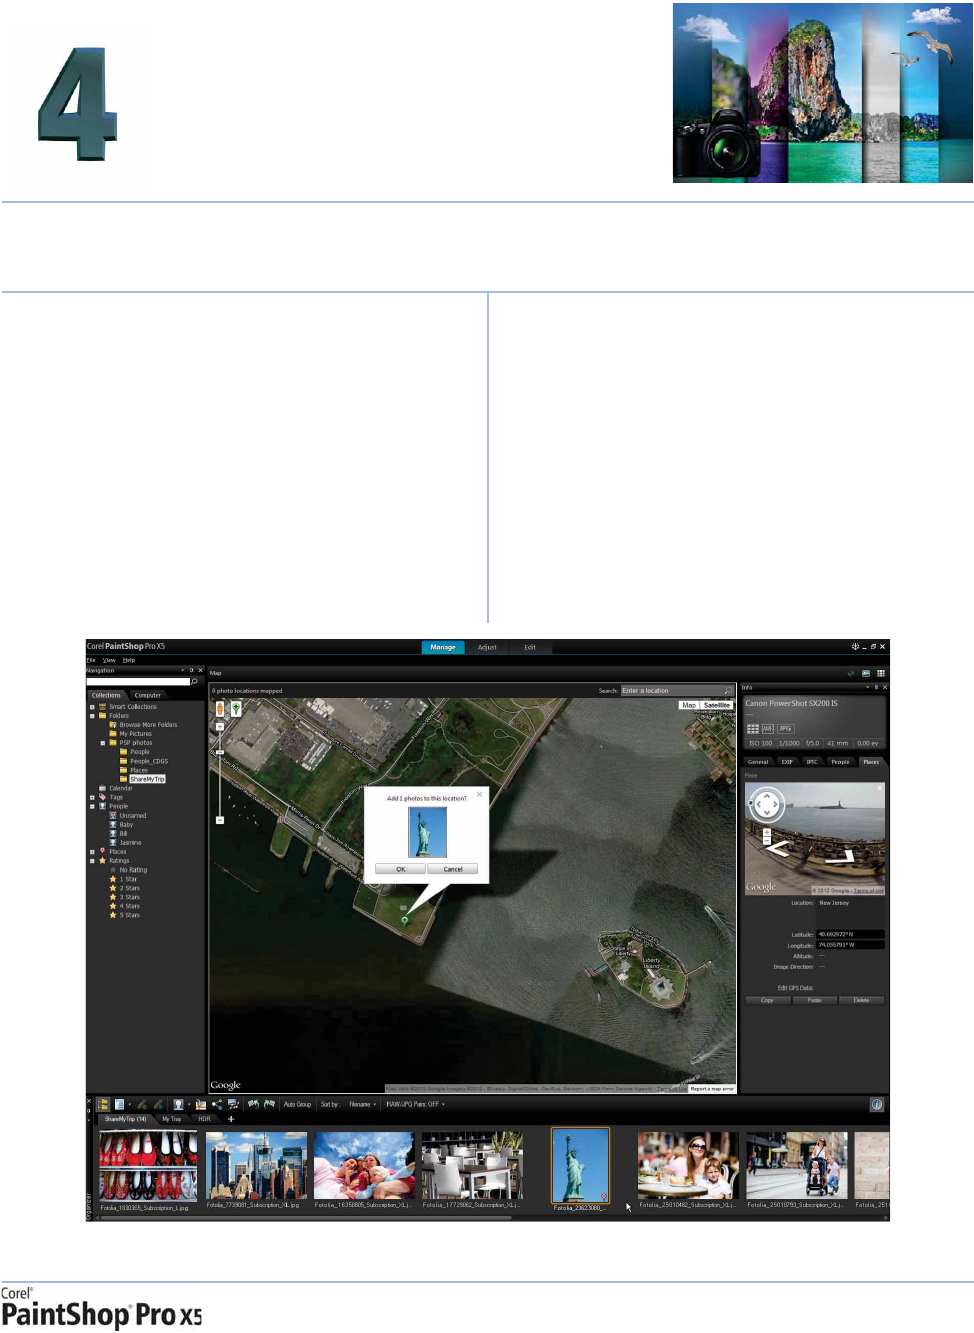Collapse the Folders node
This screenshot has width=974, height=1333.
(x=92, y=716)
